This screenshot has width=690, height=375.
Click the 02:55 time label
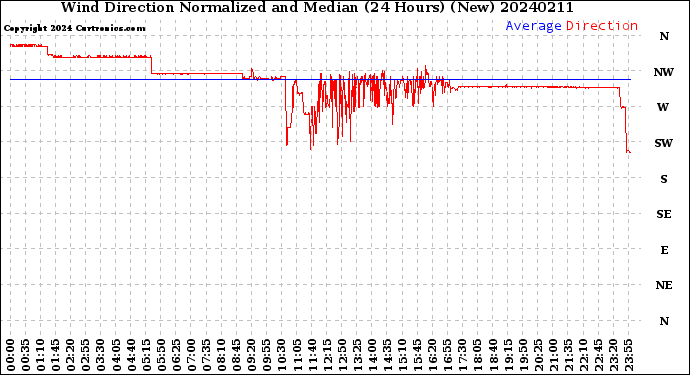(x=86, y=355)
